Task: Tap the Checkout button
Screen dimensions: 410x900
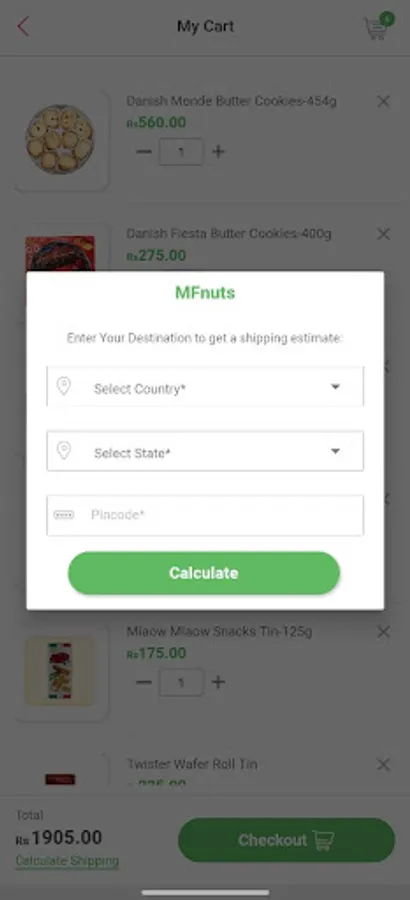Action: pyautogui.click(x=287, y=840)
